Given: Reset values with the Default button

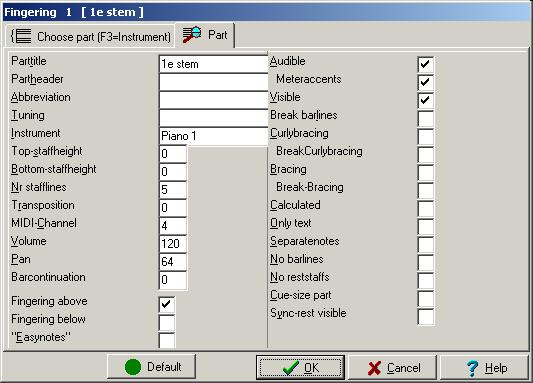Looking at the screenshot, I should (152, 367).
